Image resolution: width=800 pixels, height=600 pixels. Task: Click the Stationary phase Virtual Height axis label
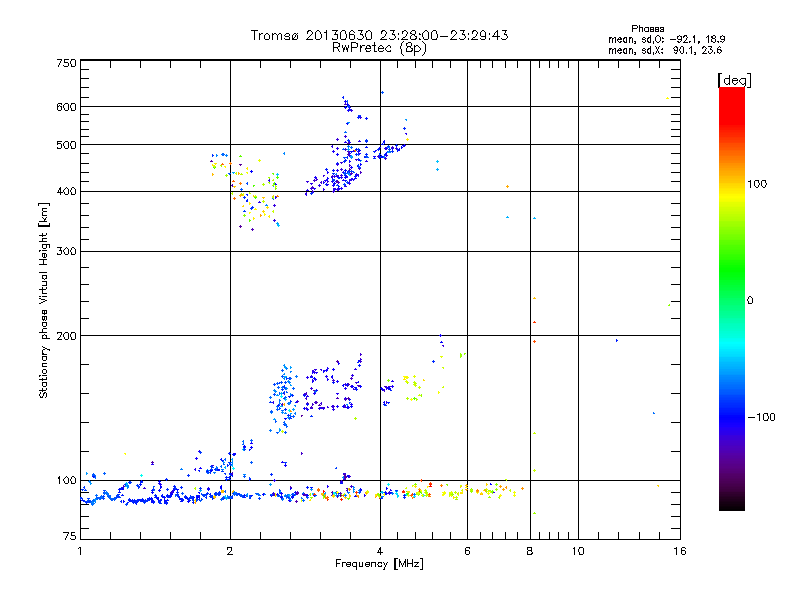coord(44,300)
